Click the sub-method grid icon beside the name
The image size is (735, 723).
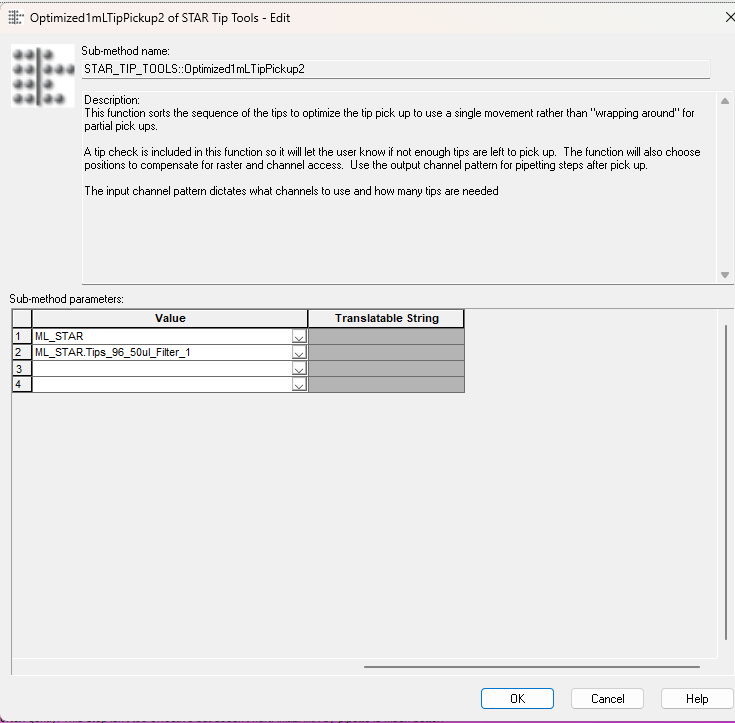[x=43, y=76]
